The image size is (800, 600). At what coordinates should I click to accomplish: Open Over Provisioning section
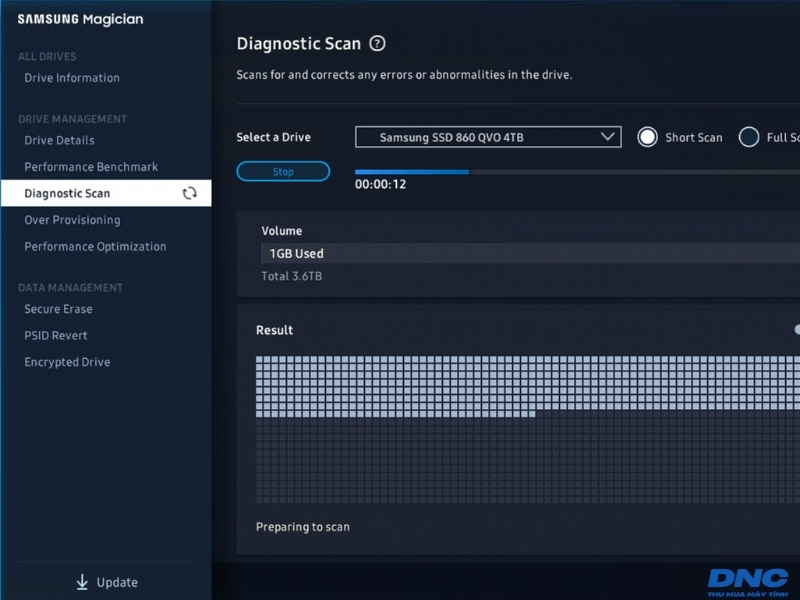tap(72, 220)
